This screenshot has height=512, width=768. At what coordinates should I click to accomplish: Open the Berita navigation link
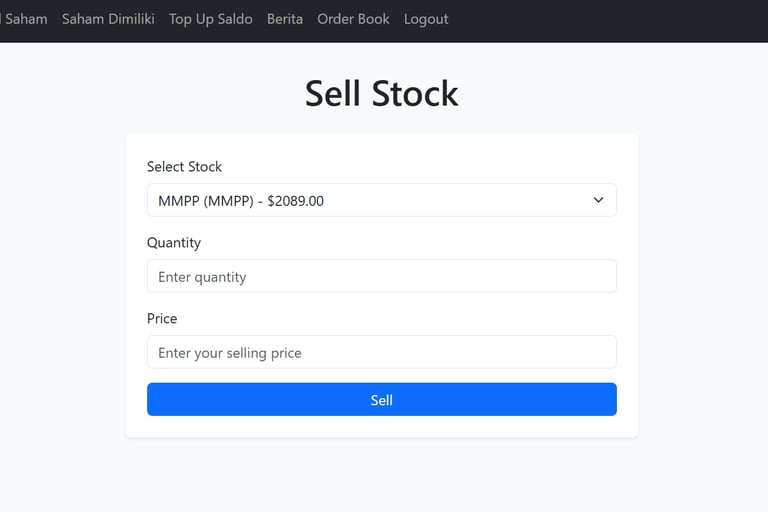(x=285, y=19)
